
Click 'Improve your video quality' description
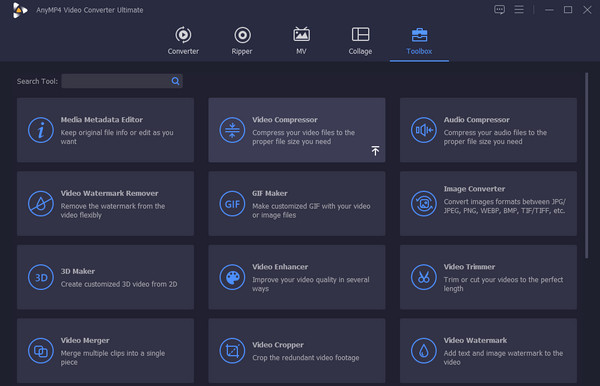[x=311, y=284]
